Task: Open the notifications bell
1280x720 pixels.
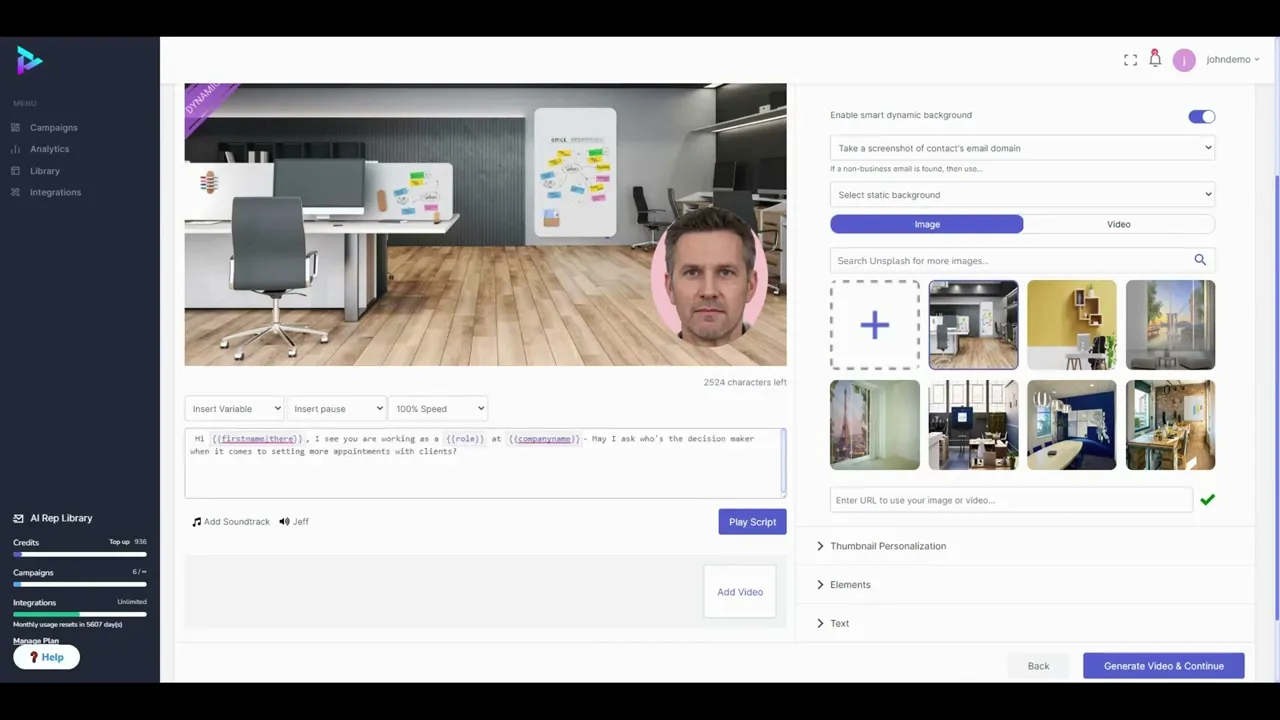Action: click(1155, 59)
